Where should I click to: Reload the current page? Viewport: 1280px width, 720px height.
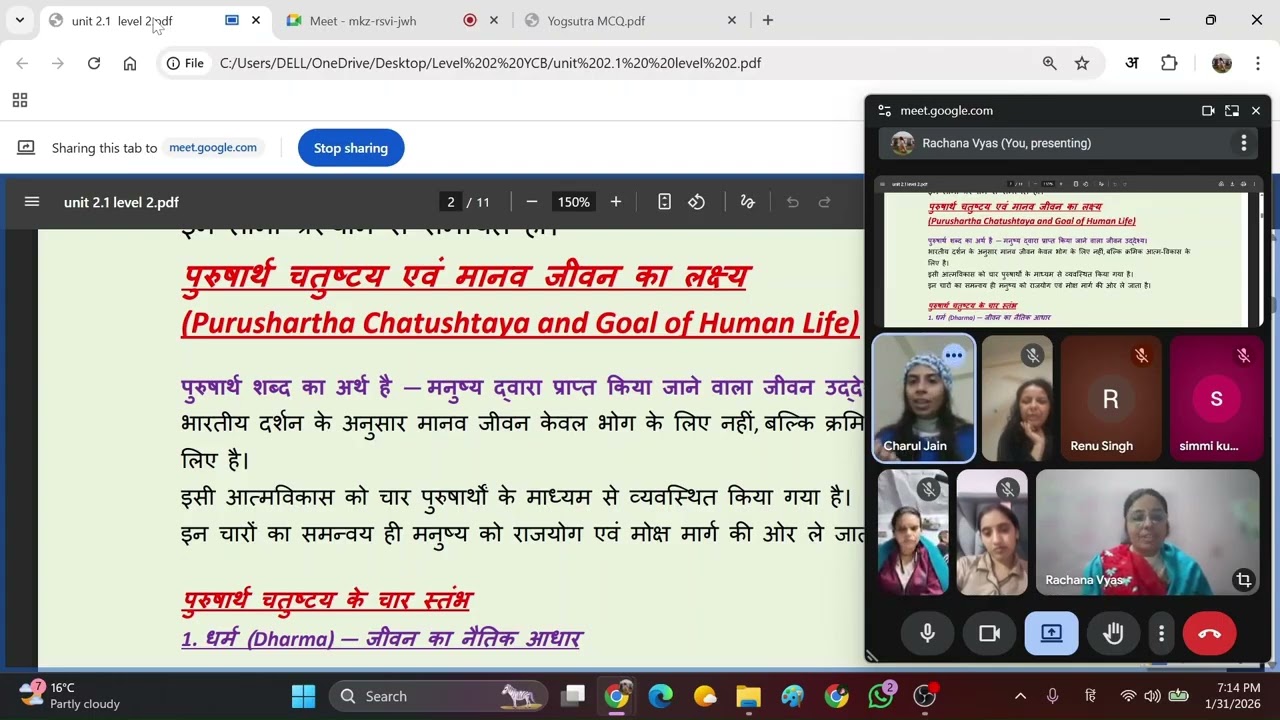[x=94, y=63]
